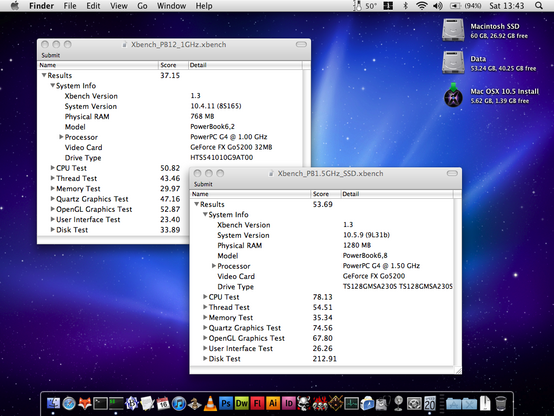Viewport: 554px width, 416px height.
Task: Open the volume menu bar icon
Action: [438, 6]
